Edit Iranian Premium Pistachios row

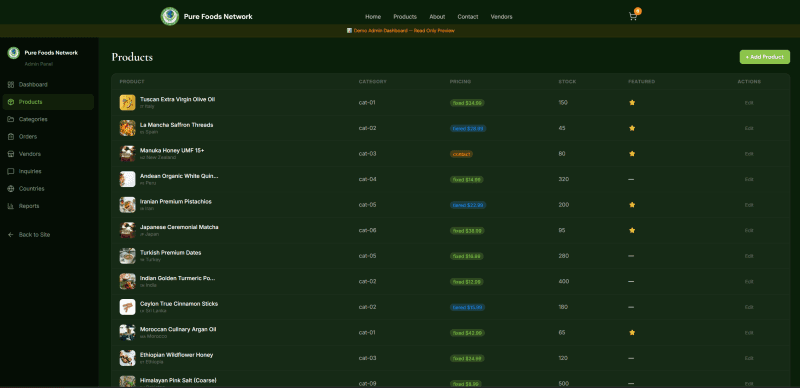pyautogui.click(x=749, y=205)
